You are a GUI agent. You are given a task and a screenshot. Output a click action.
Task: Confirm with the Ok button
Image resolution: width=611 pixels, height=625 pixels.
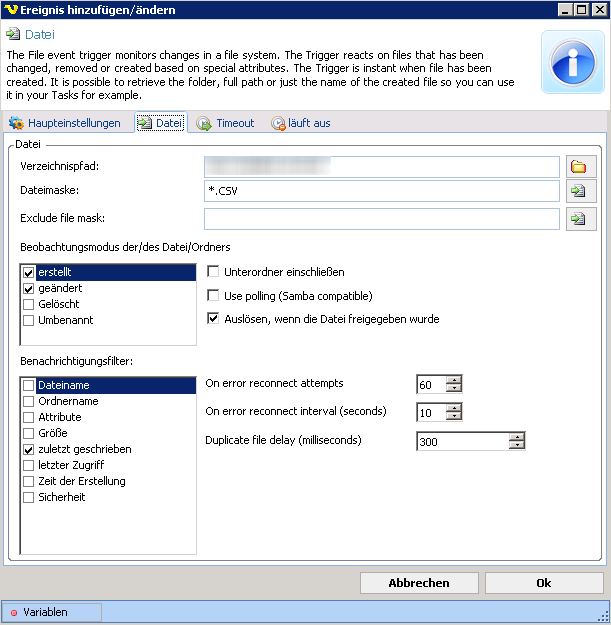coord(543,583)
